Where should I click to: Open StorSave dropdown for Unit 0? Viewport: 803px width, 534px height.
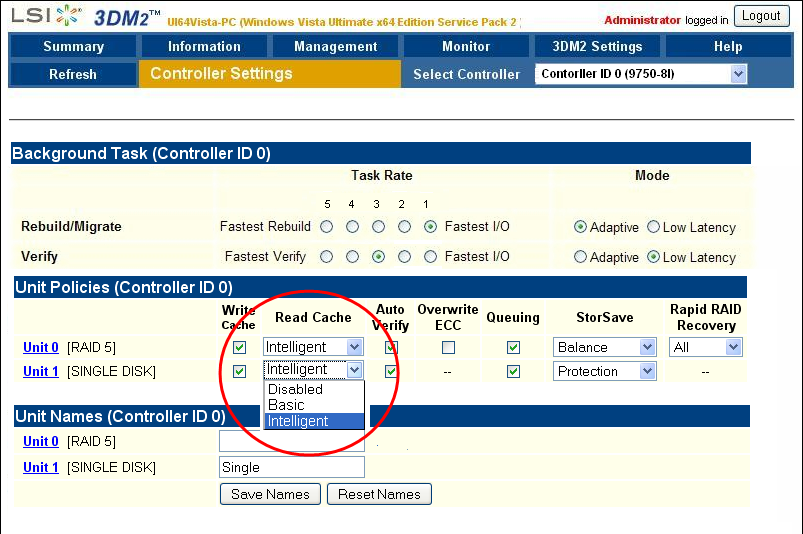[646, 348]
